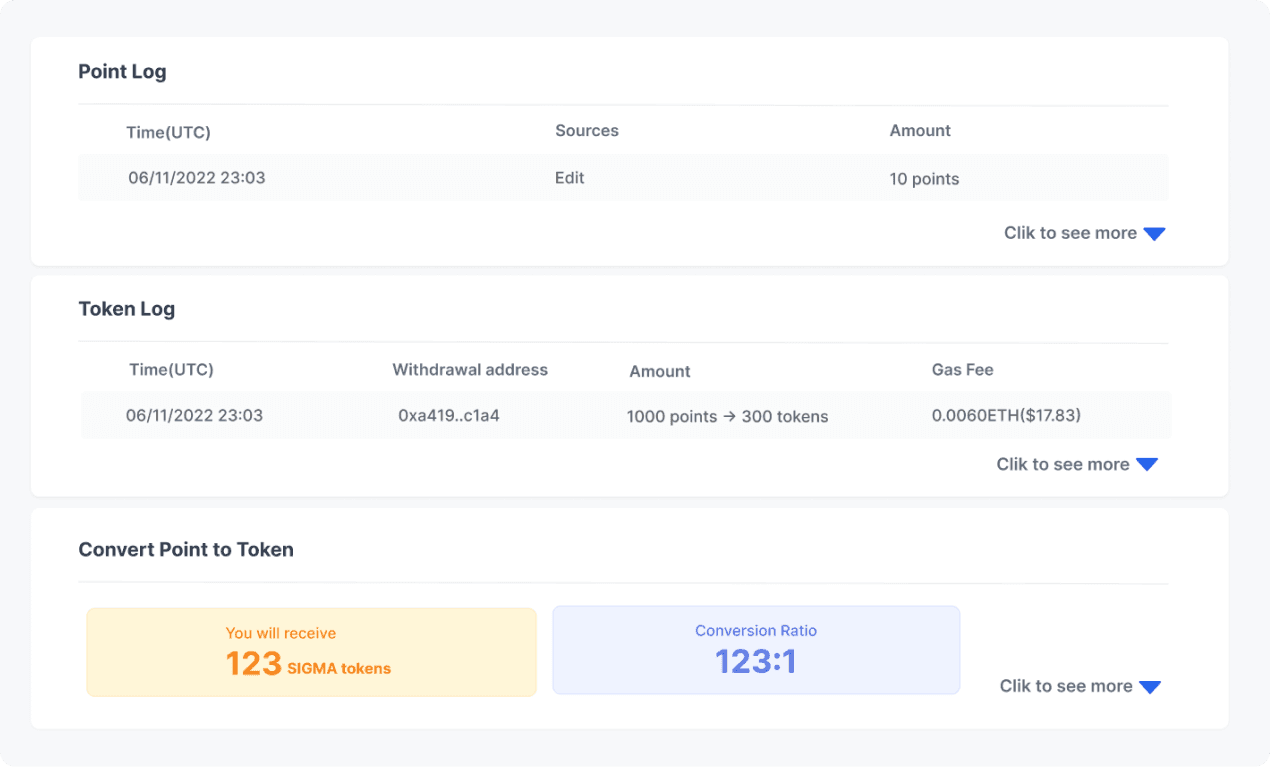This screenshot has height=767, width=1270.
Task: Select the Point Log section title
Action: [x=122, y=71]
